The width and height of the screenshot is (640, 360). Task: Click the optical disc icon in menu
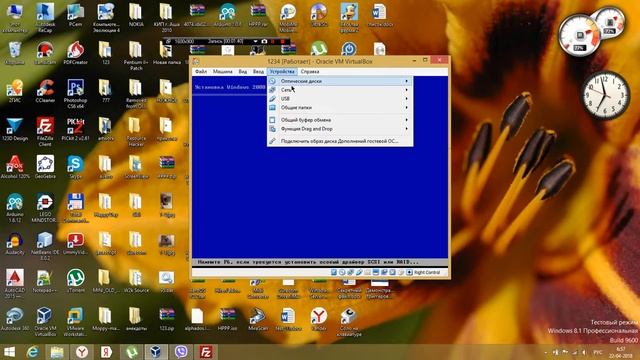coord(273,81)
